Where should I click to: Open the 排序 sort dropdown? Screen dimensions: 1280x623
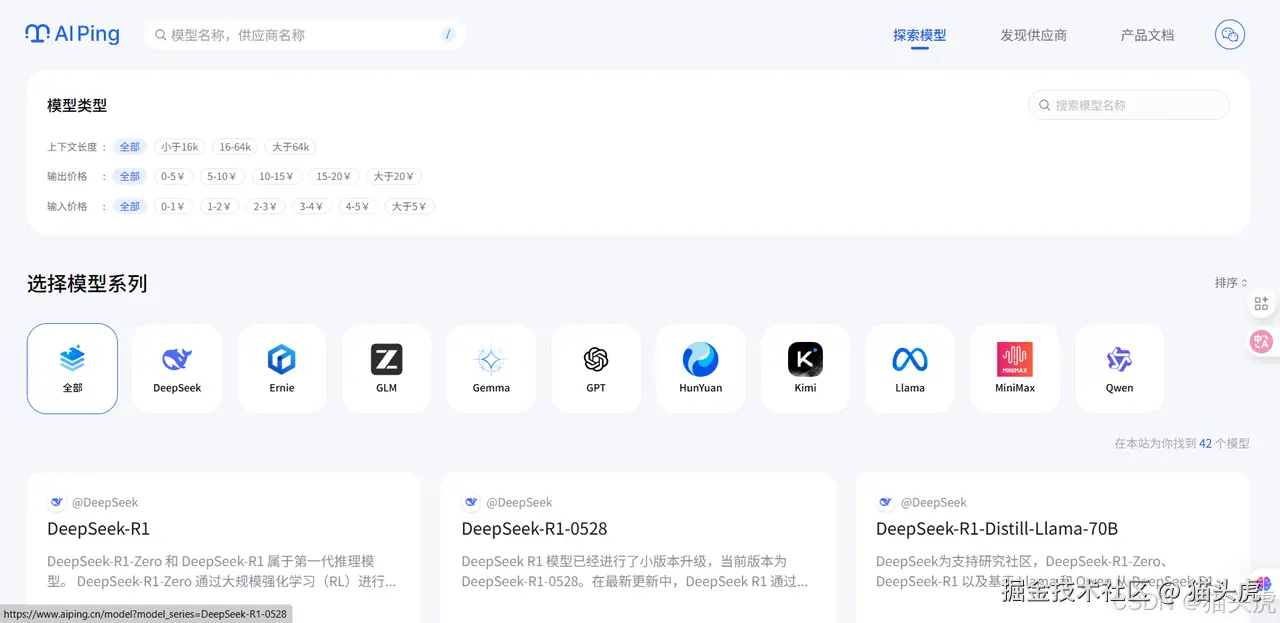[1230, 282]
